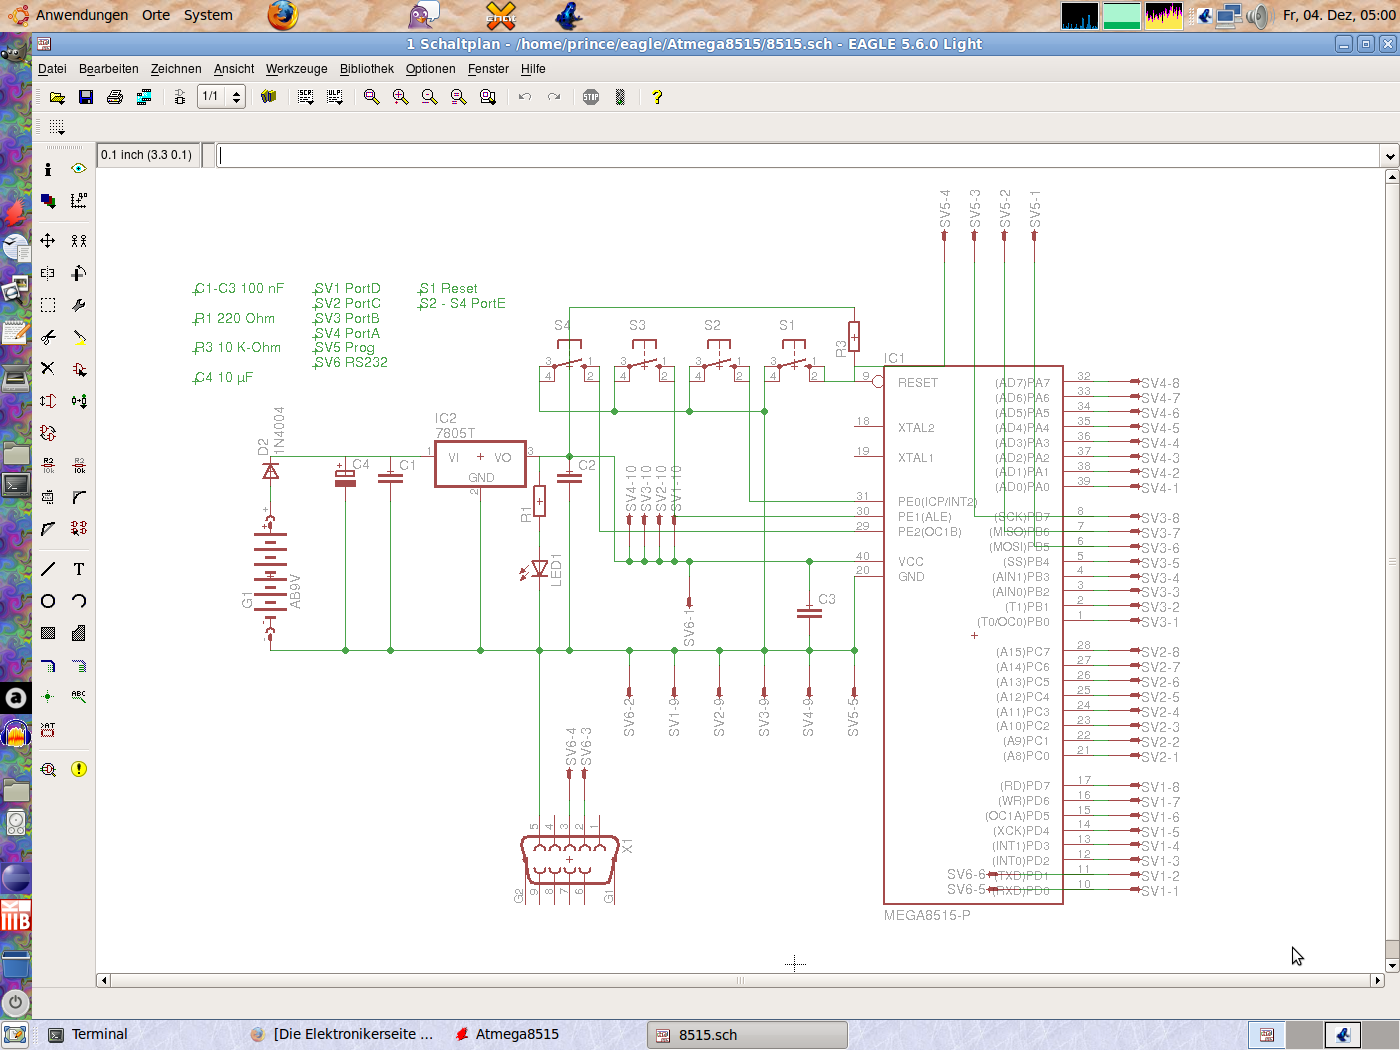
Task: Select the Wire line tool
Action: (x=48, y=569)
